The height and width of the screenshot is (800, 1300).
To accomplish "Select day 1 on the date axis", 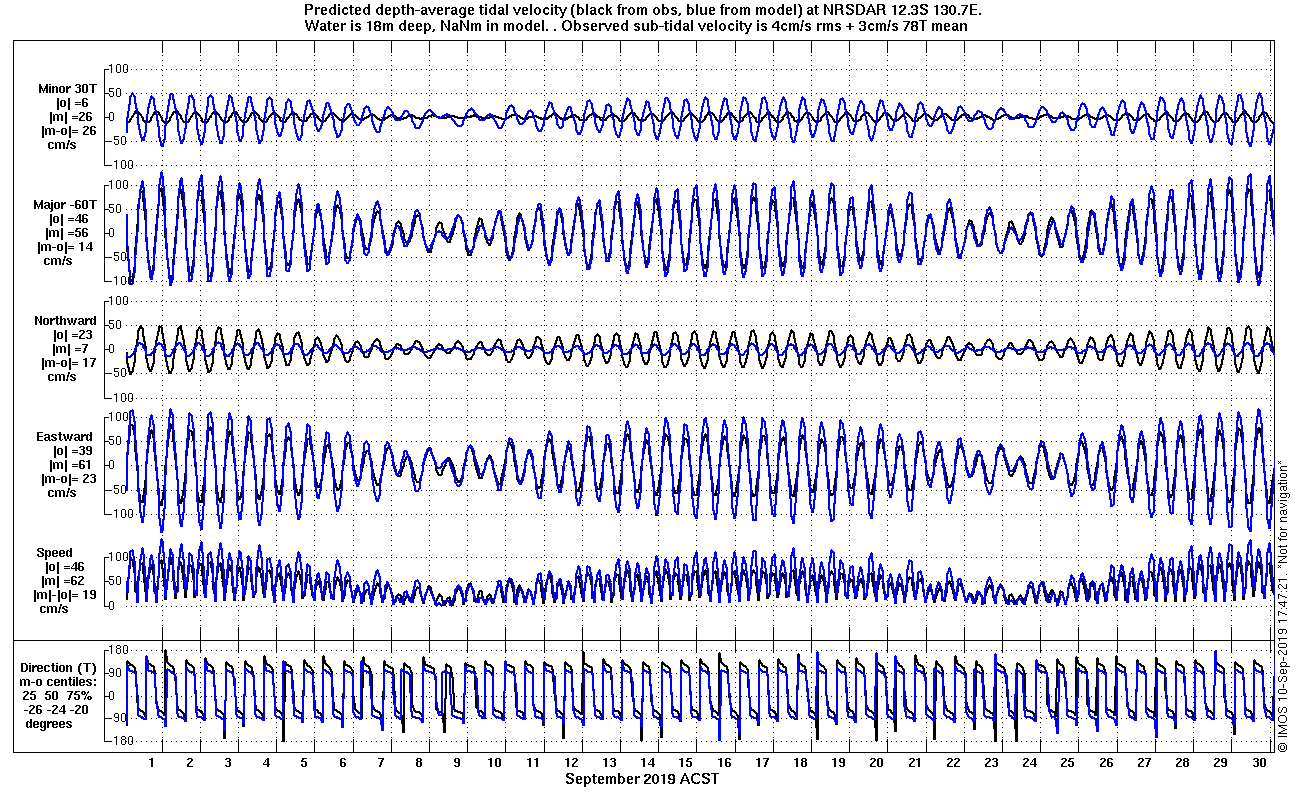I will pos(152,762).
